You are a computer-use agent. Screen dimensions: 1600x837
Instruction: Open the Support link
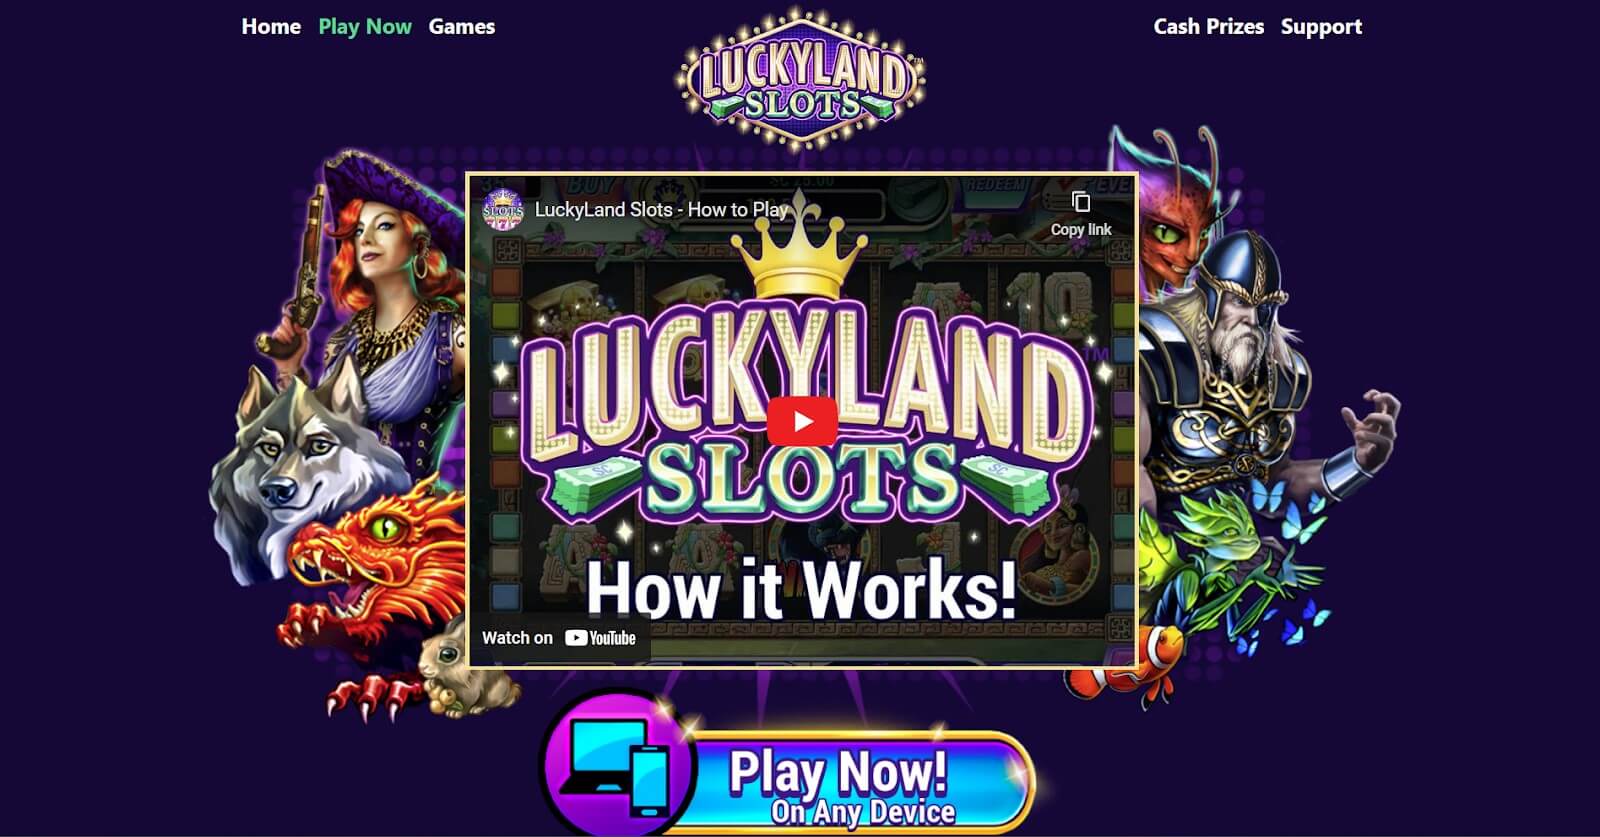tap(1321, 27)
